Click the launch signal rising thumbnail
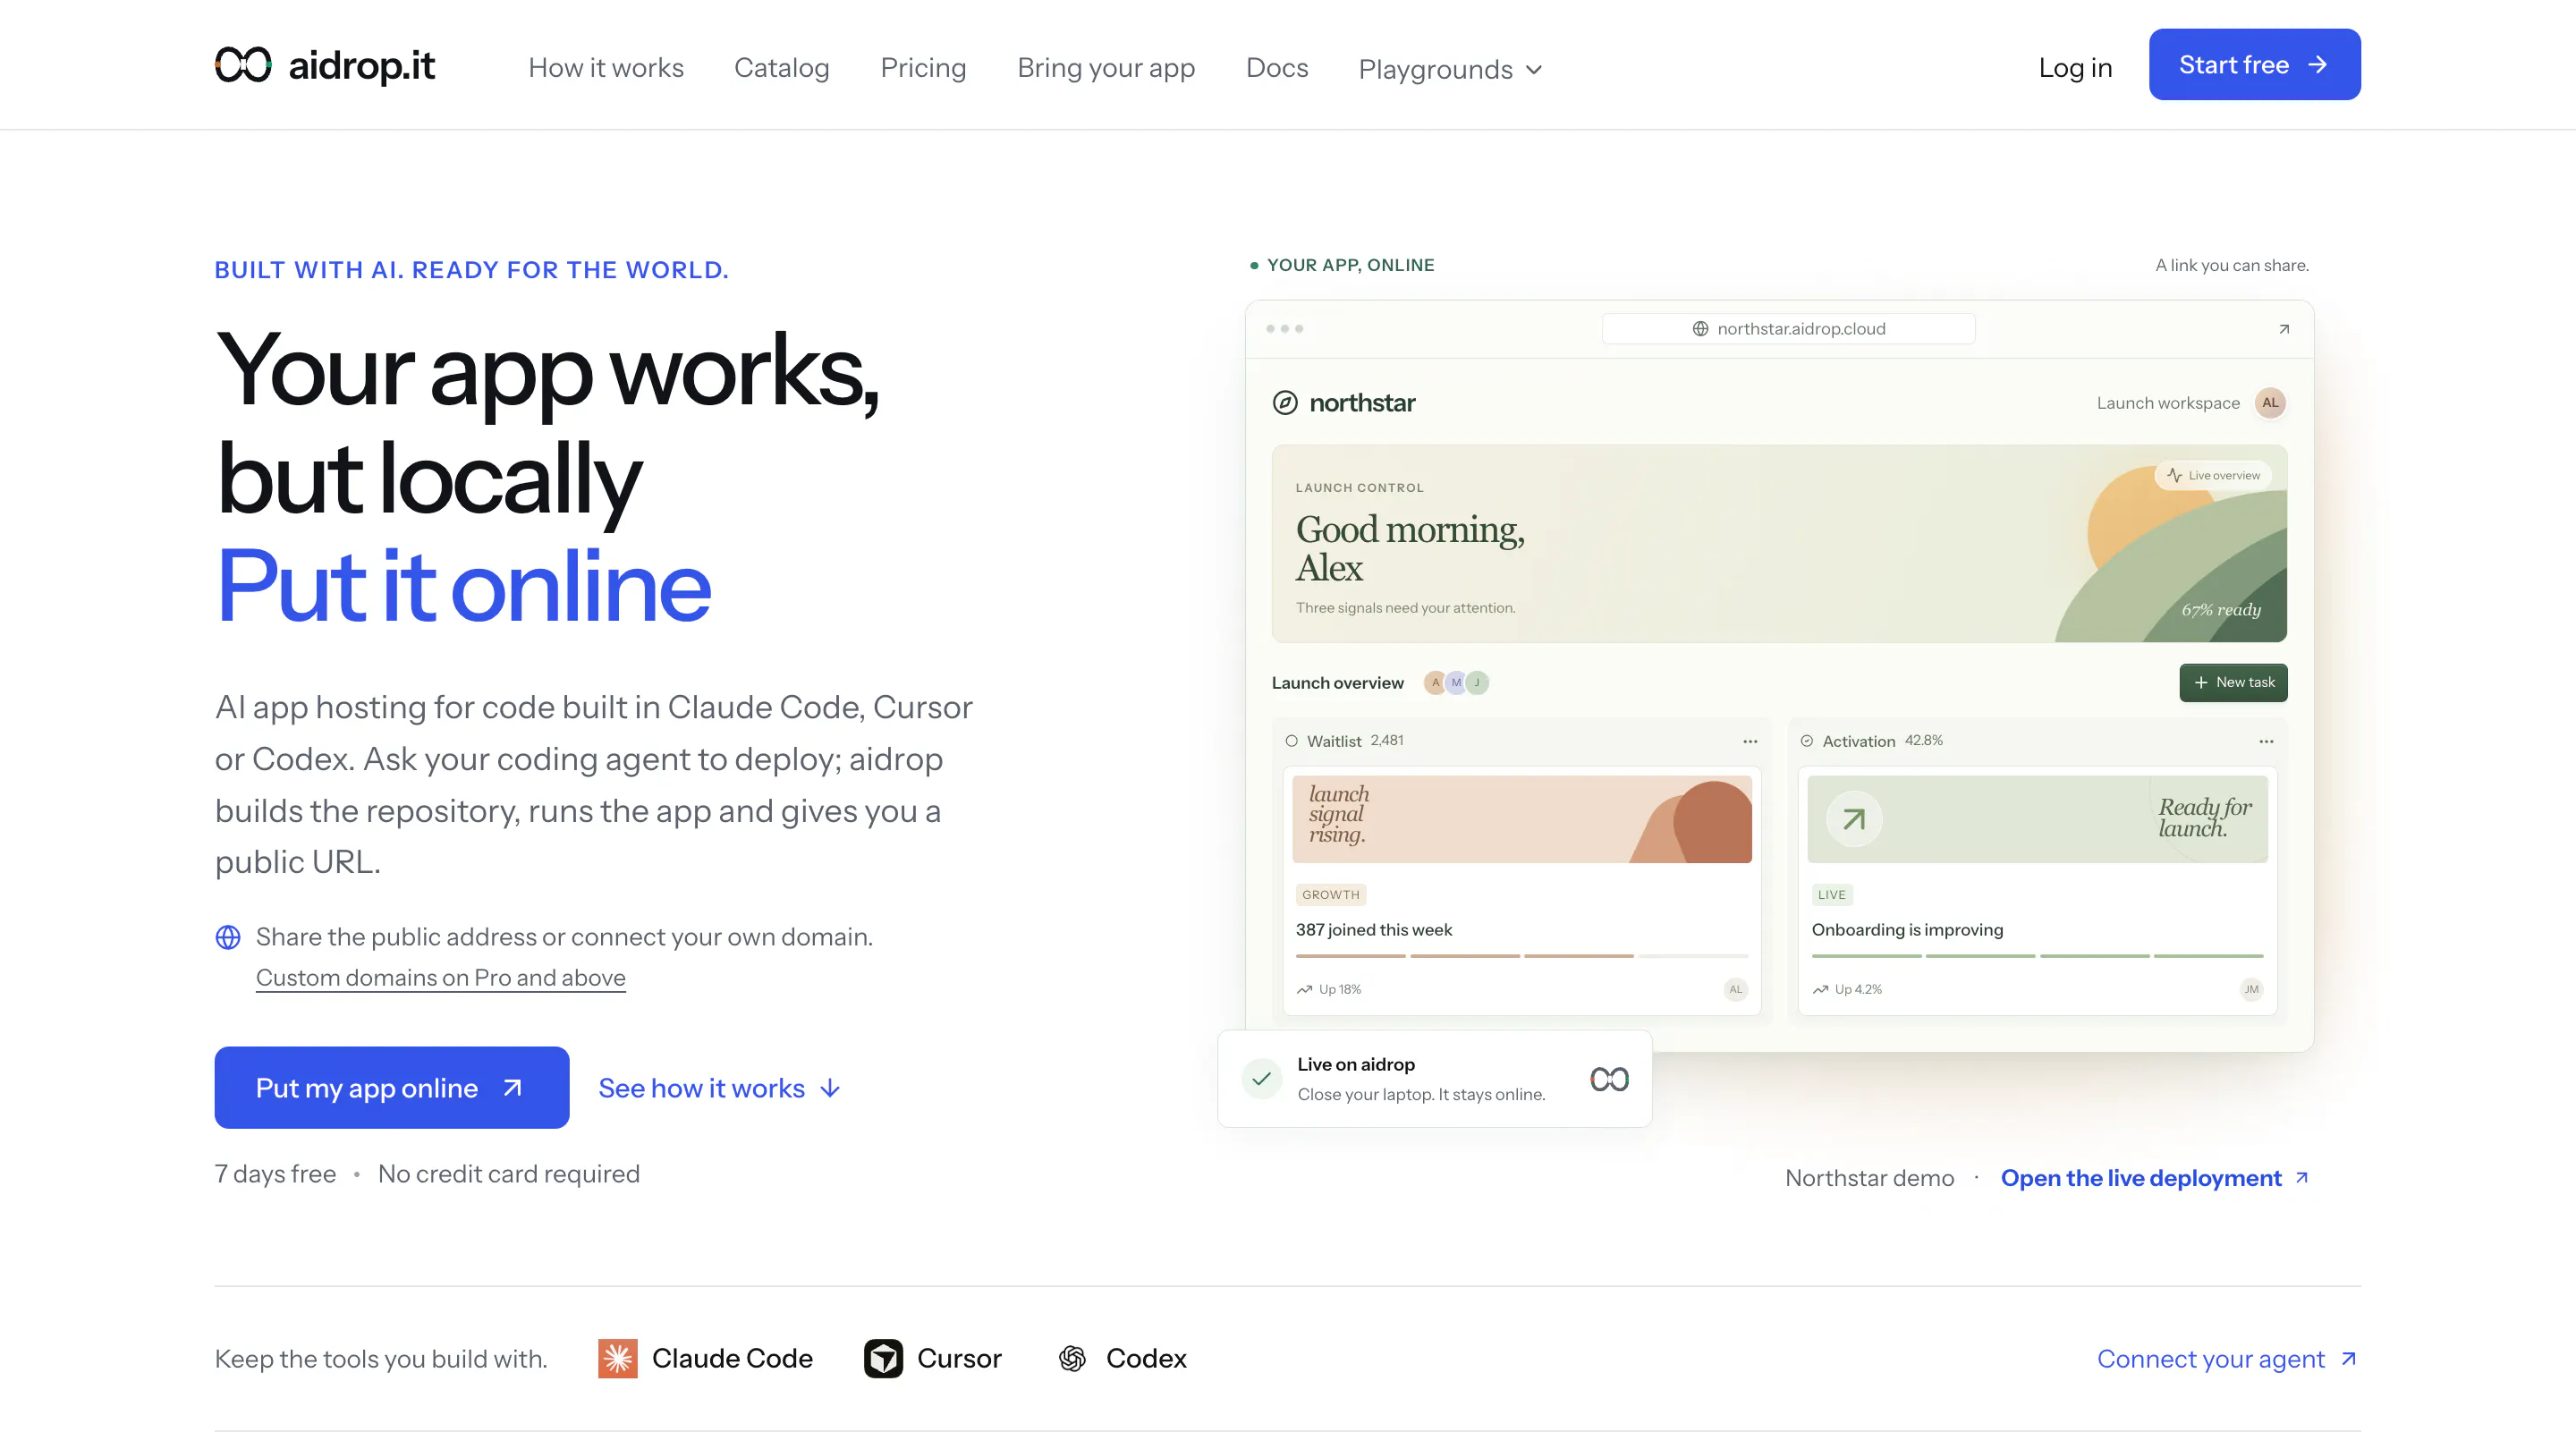Image resolution: width=2576 pixels, height=1449 pixels. (x=1521, y=819)
